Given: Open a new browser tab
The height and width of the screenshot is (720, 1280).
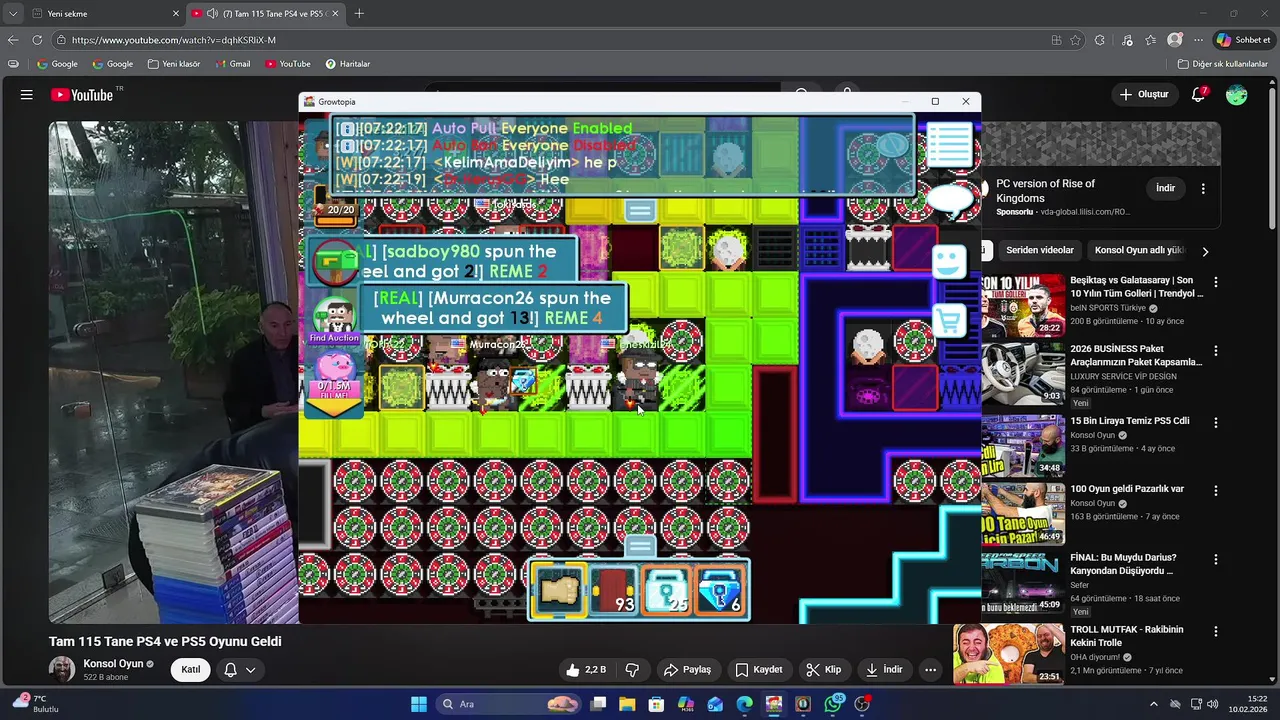Looking at the screenshot, I should 359,13.
